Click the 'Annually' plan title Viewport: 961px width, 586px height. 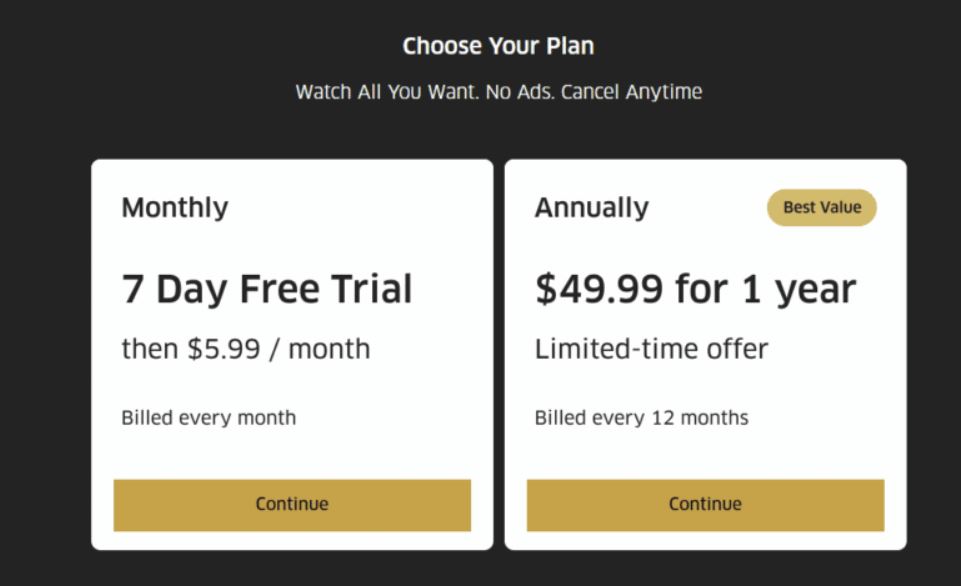(592, 207)
